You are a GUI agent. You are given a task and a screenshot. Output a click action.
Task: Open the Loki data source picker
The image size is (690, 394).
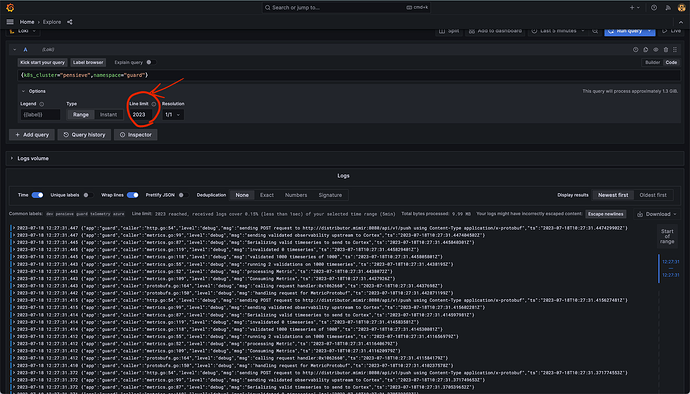(24, 31)
